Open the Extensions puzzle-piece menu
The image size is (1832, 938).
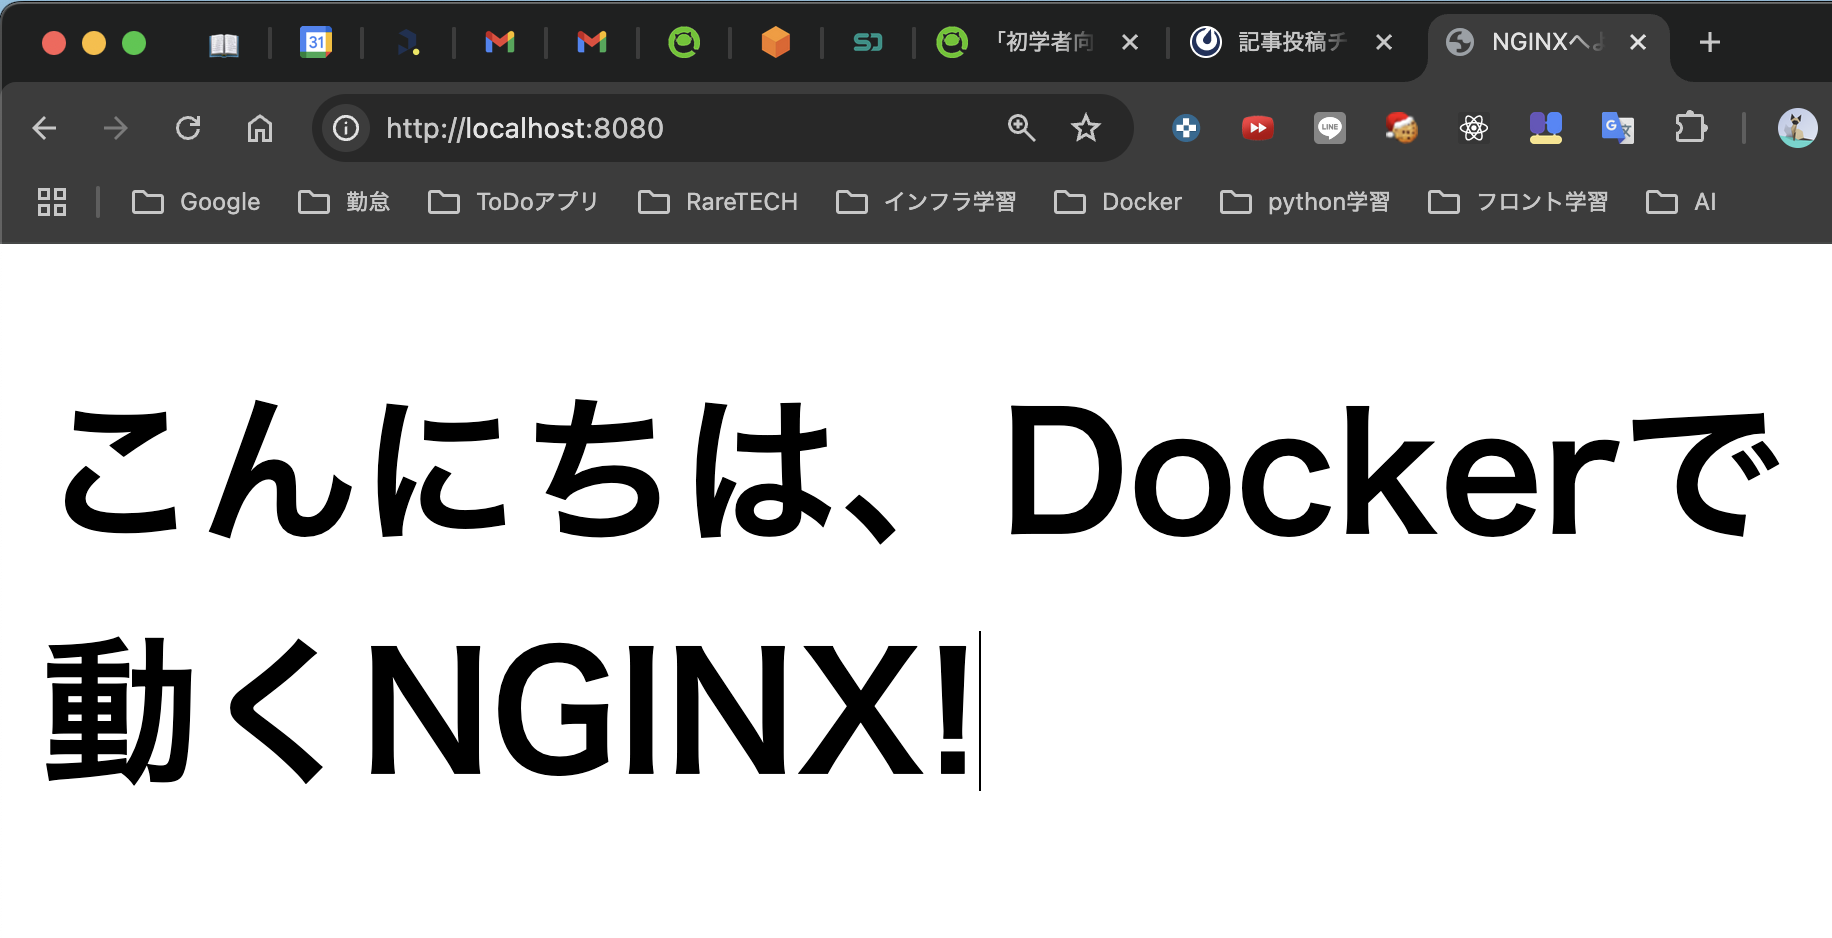tap(1692, 128)
